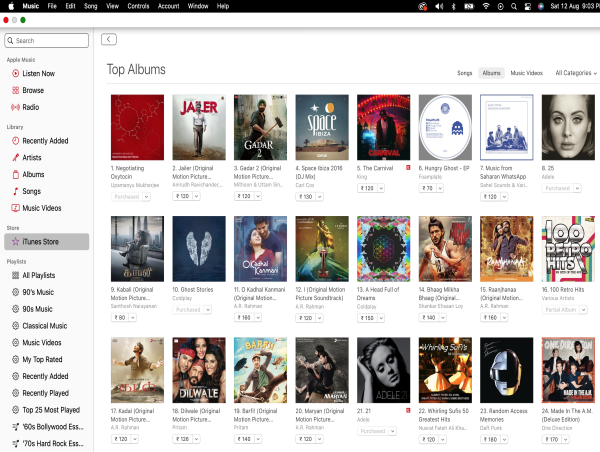Open the Song menu
Image resolution: width=600 pixels, height=452 pixels.
(x=91, y=6)
